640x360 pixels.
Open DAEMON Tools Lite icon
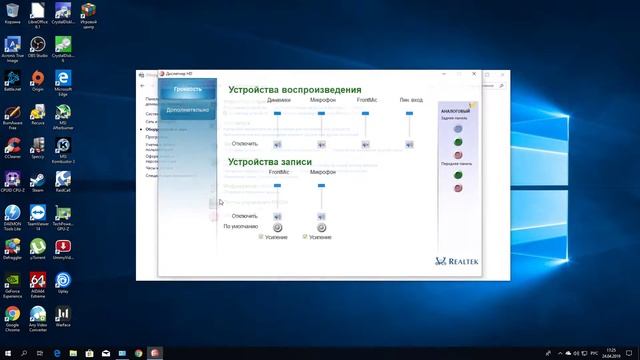click(12, 218)
